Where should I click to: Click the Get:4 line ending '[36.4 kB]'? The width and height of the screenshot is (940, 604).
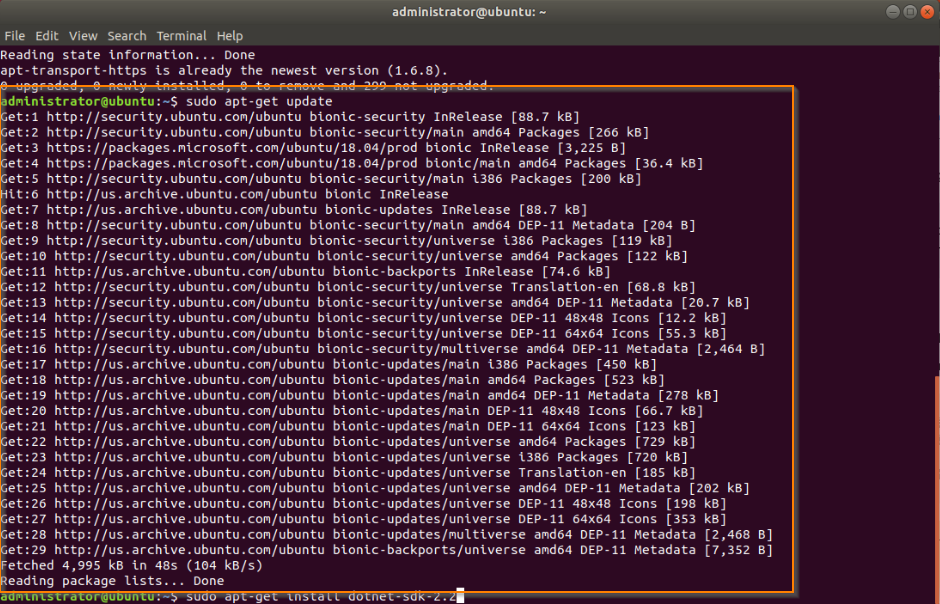click(x=352, y=164)
